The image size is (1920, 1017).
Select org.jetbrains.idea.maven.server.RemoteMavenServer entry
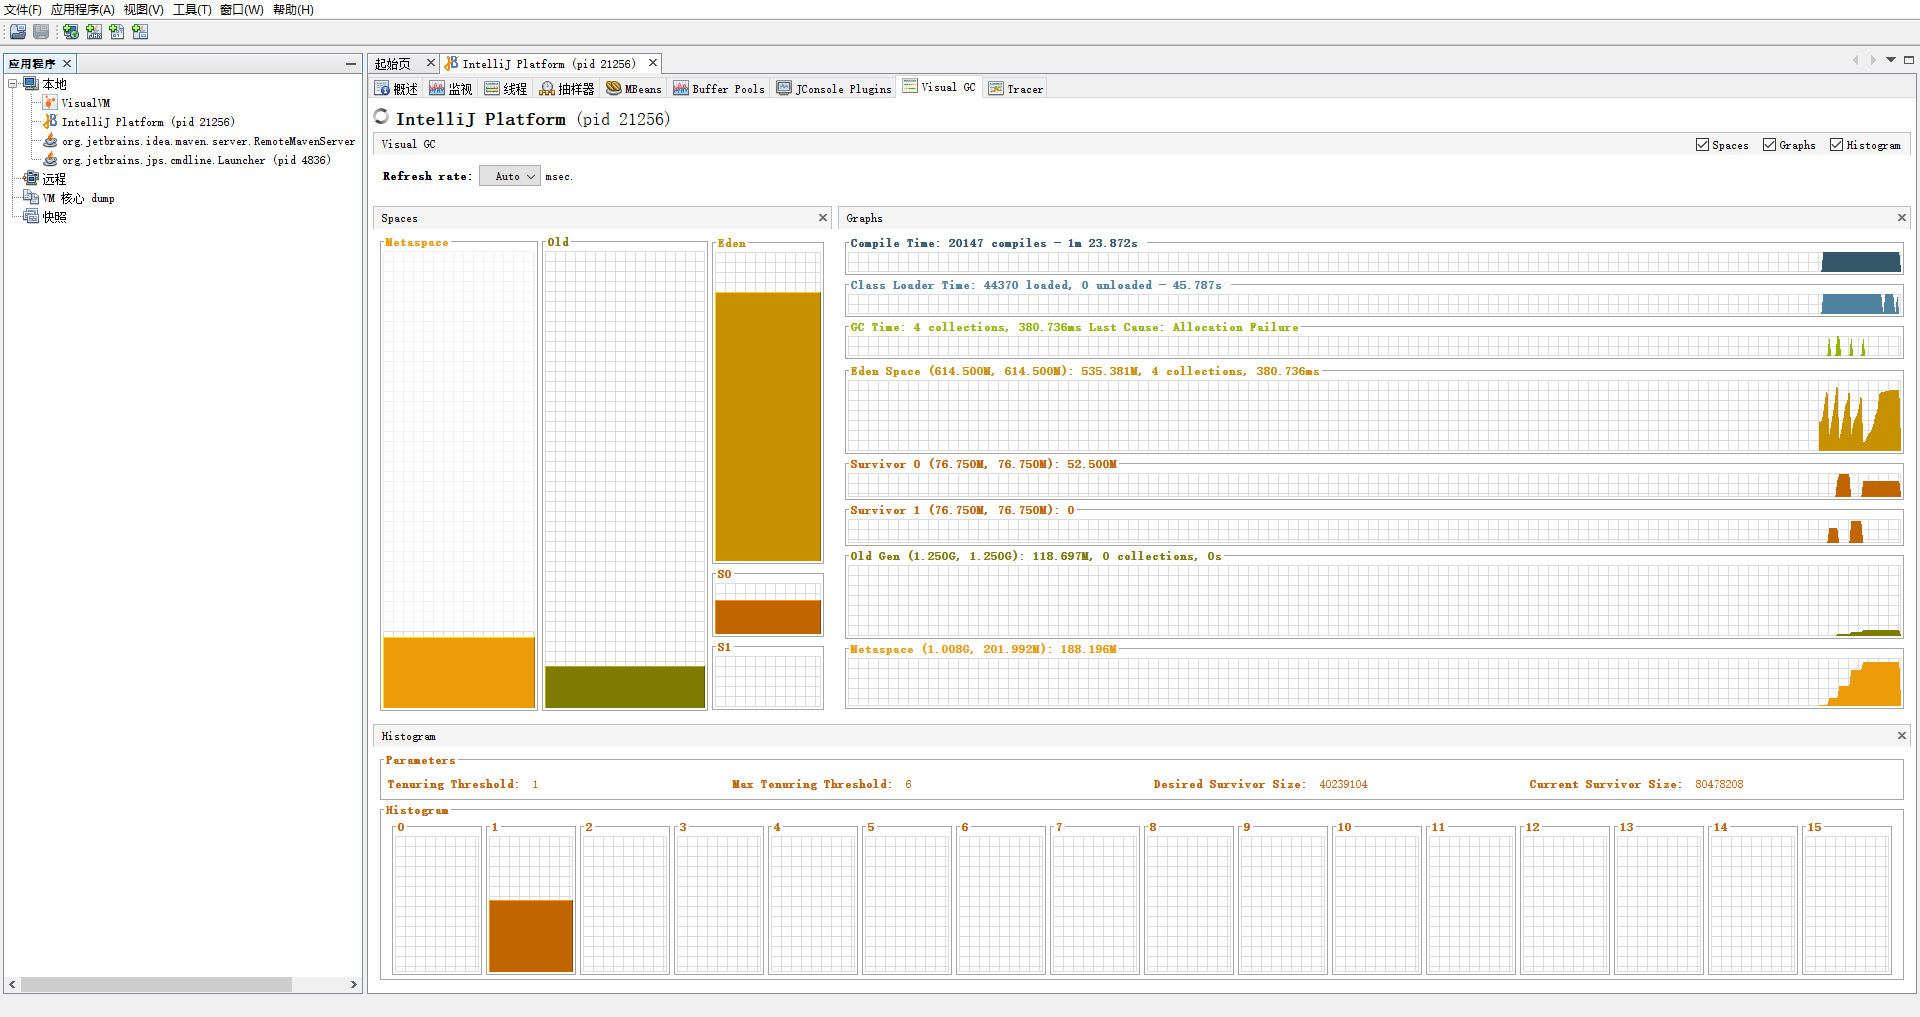[x=208, y=141]
